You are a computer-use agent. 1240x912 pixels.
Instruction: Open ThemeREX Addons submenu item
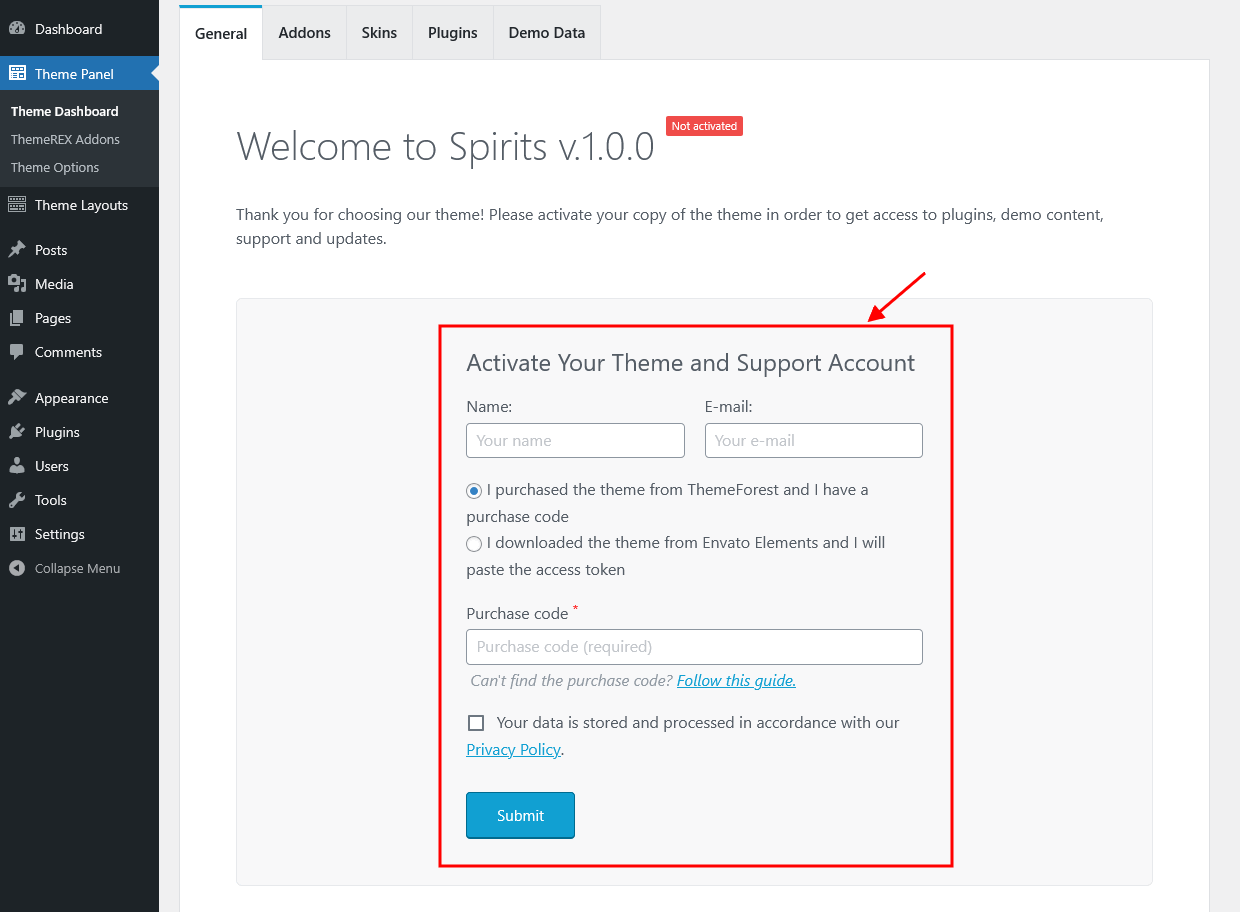65,139
